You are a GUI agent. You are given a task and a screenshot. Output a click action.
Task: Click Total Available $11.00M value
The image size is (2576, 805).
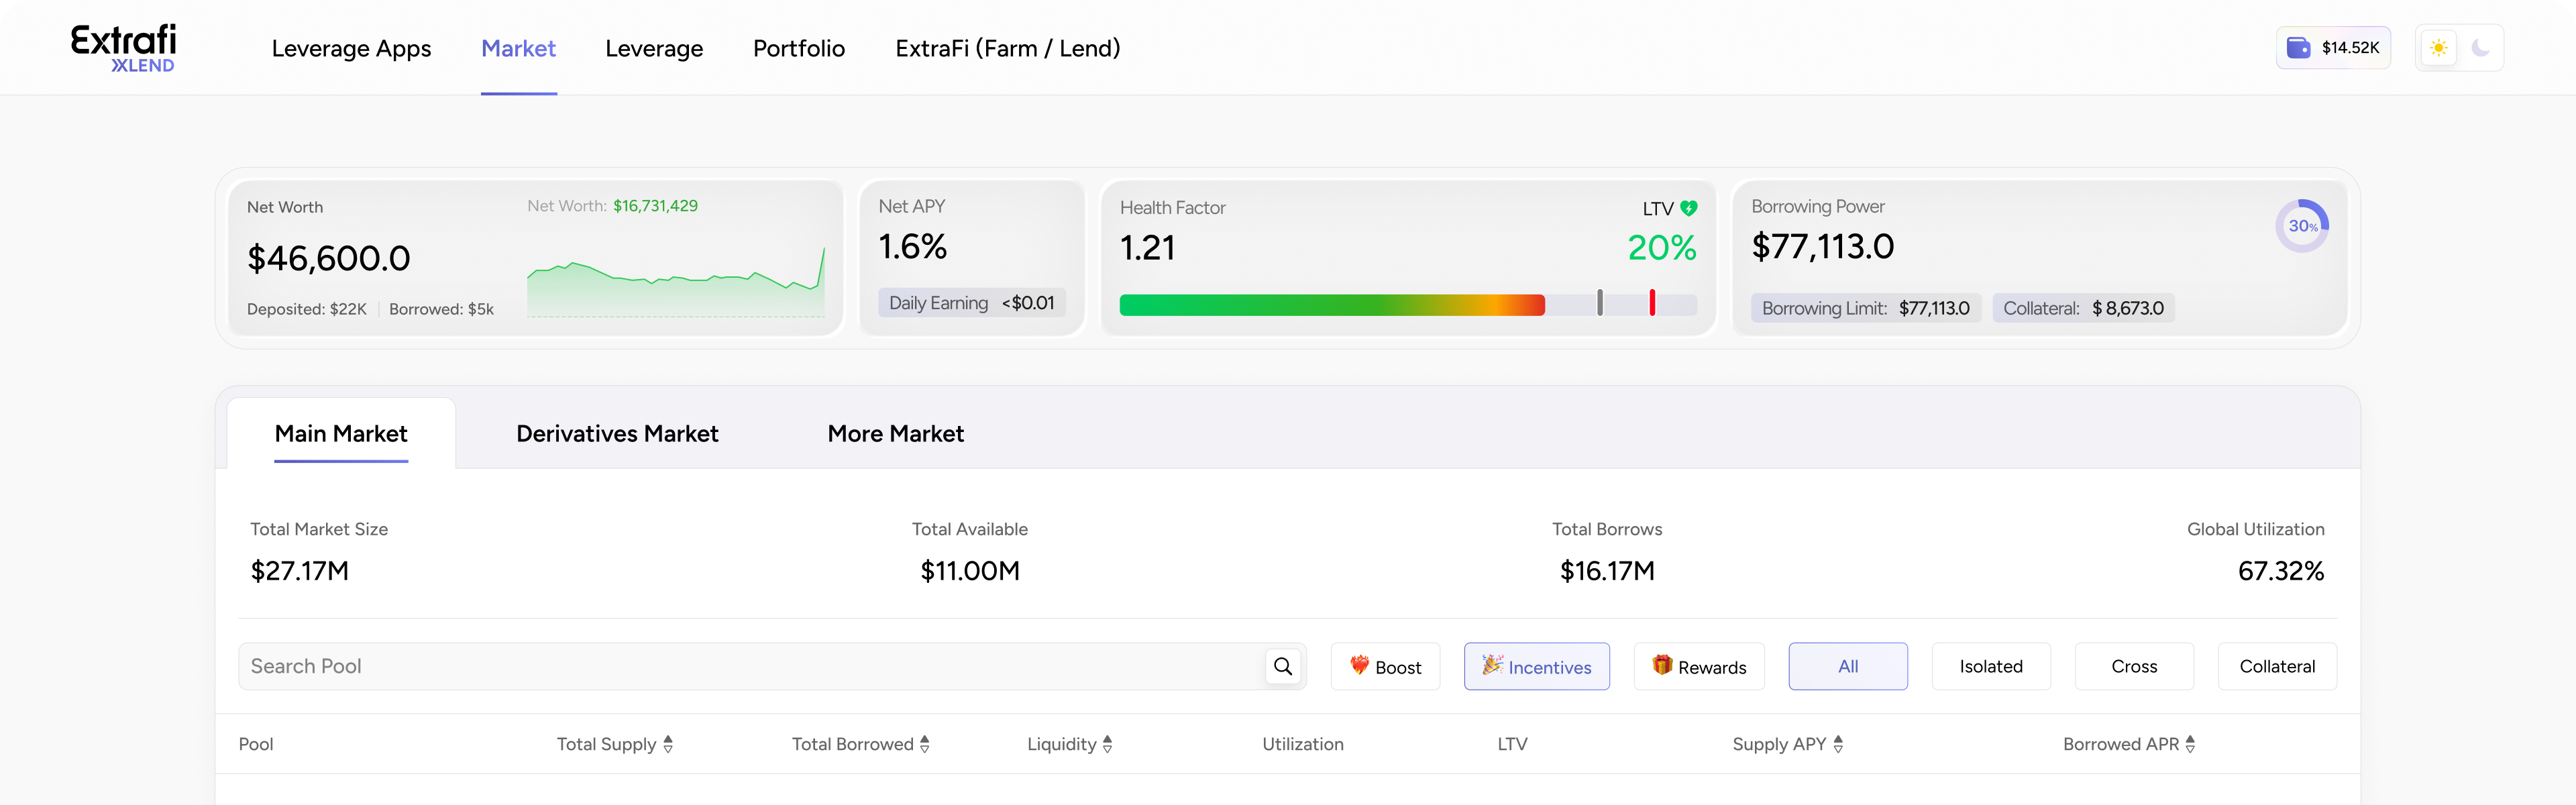coord(970,571)
